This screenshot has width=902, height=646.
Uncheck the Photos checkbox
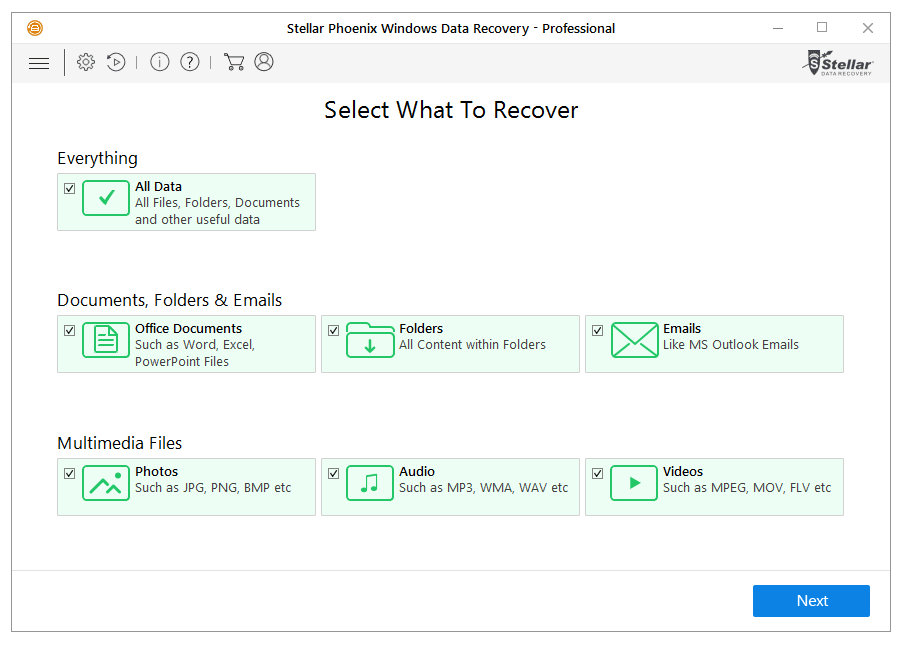[70, 473]
